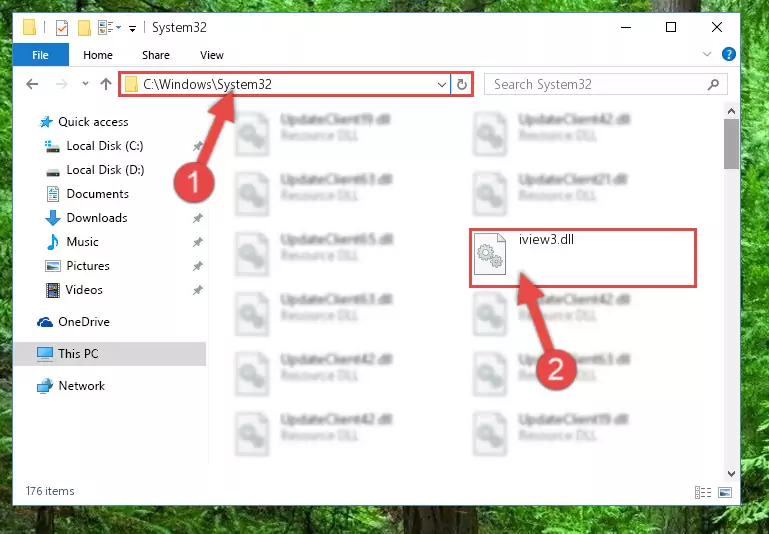
Task: Open the blue Help question mark
Action: click(x=729, y=54)
